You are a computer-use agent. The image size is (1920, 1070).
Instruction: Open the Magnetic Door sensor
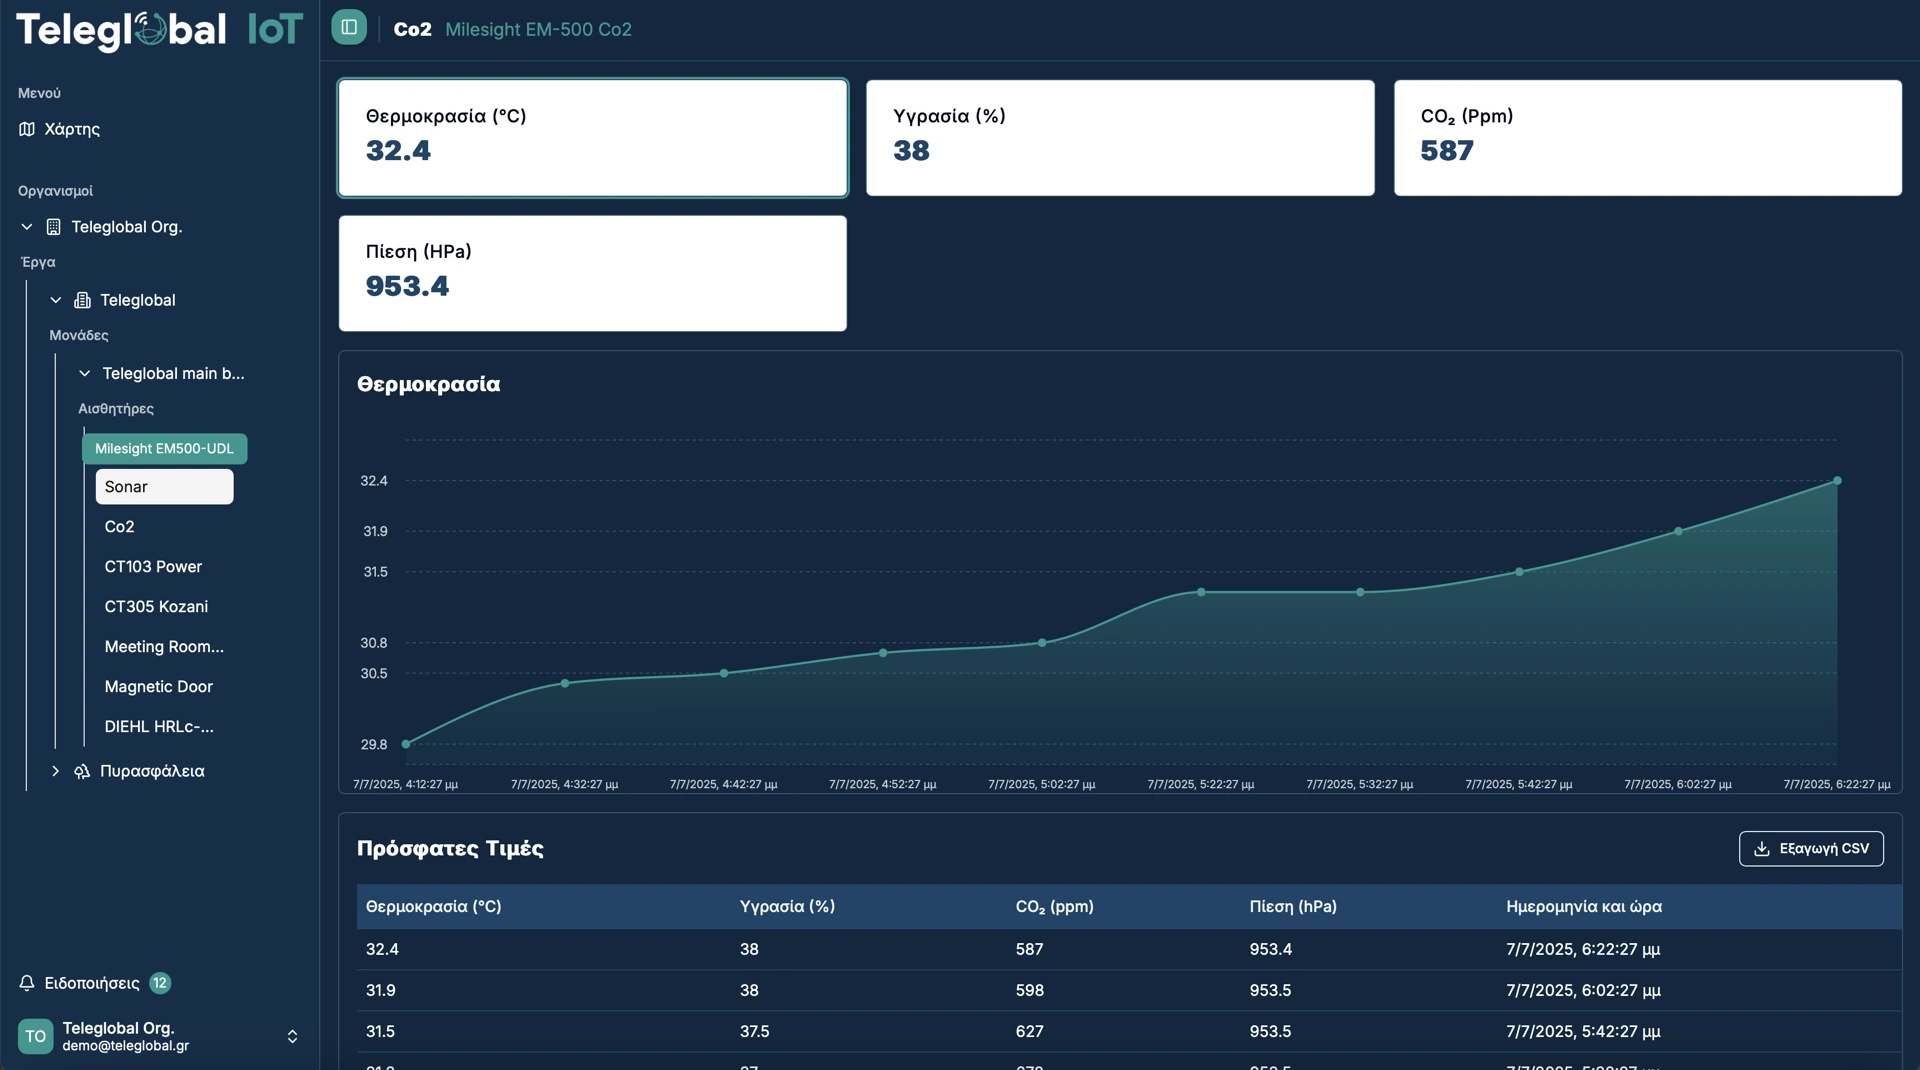tap(158, 687)
